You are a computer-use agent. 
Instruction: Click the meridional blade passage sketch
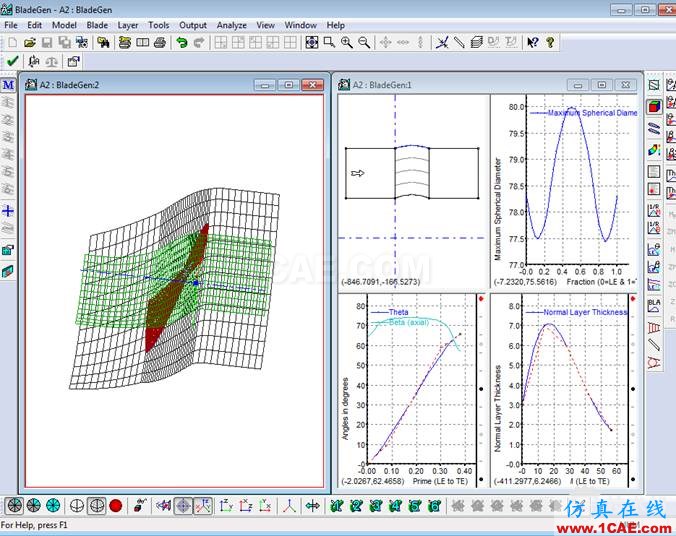pos(412,172)
